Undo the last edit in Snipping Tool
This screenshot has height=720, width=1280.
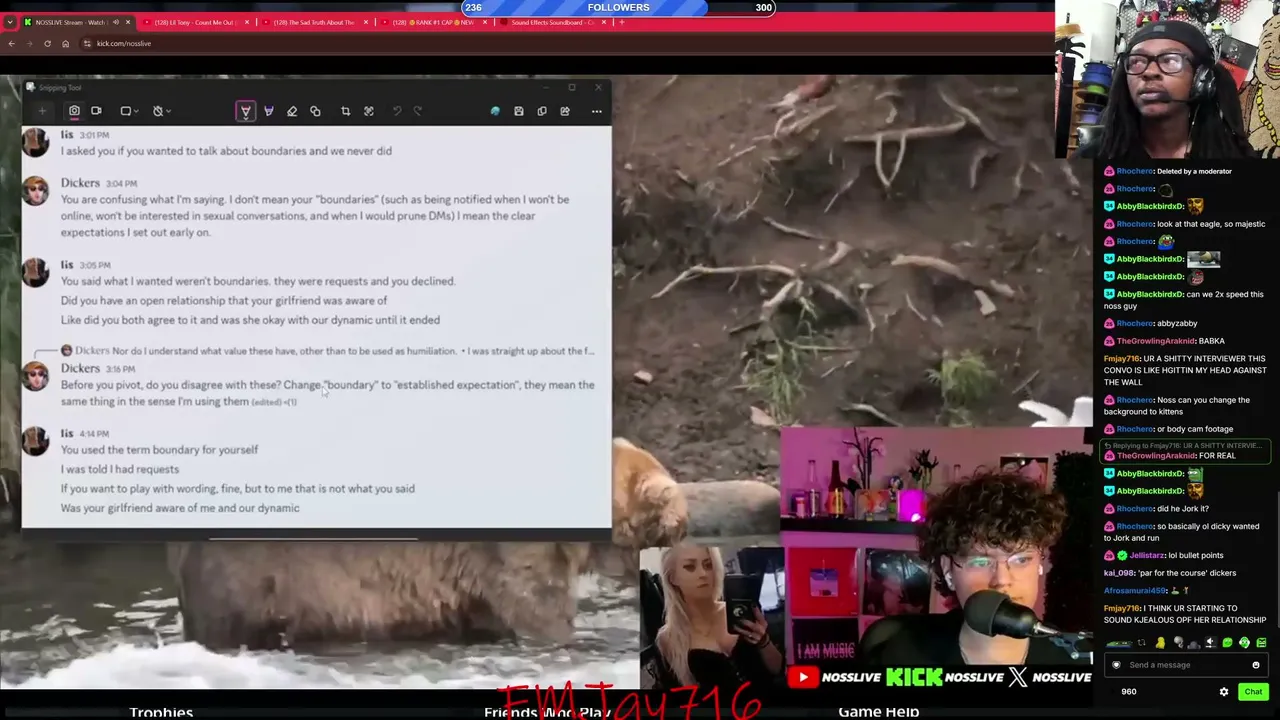[397, 111]
